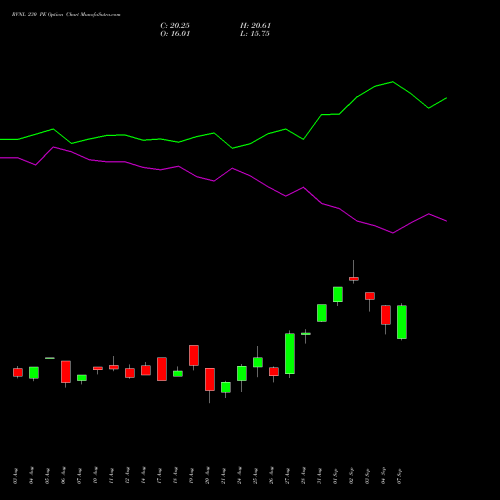Screen dimensions: 500x500
Task: Select the 10 Aug date label
Action: click(x=95, y=476)
